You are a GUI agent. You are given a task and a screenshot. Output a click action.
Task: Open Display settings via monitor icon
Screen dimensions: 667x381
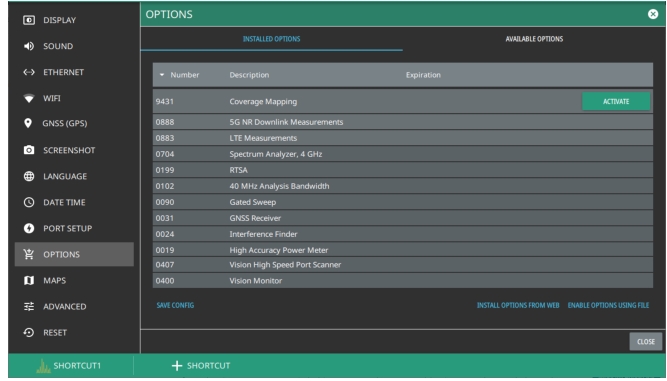(x=29, y=20)
